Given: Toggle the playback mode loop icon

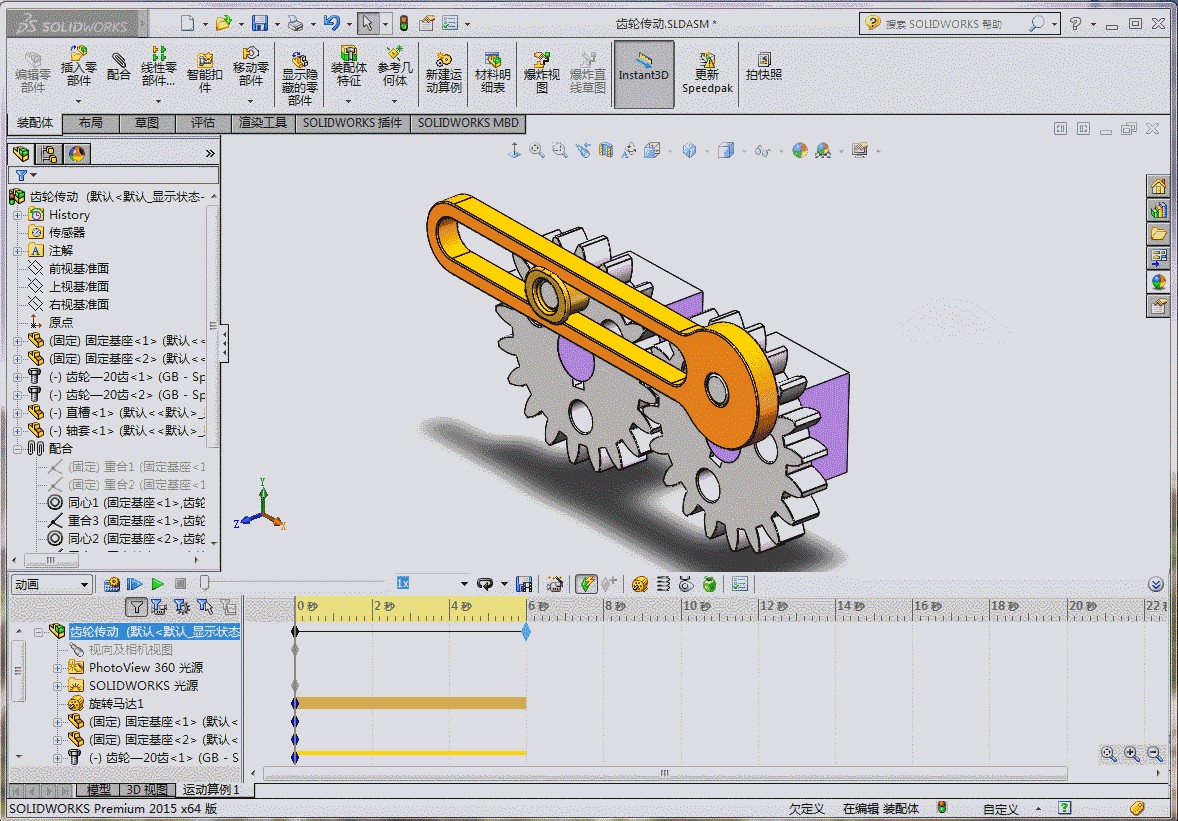Looking at the screenshot, I should click(x=485, y=584).
